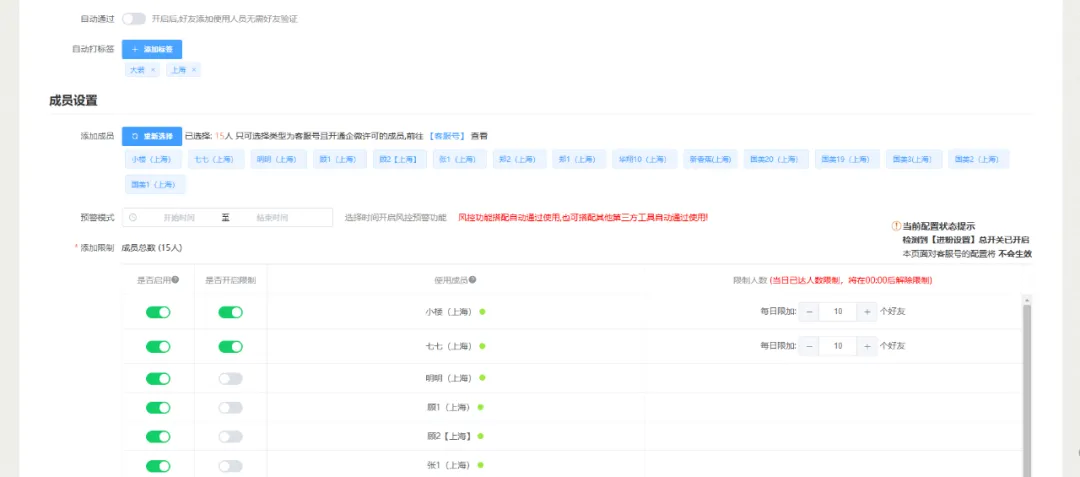Click the clock icon in 预警模式 field
This screenshot has height=477, width=1080.
(133, 218)
